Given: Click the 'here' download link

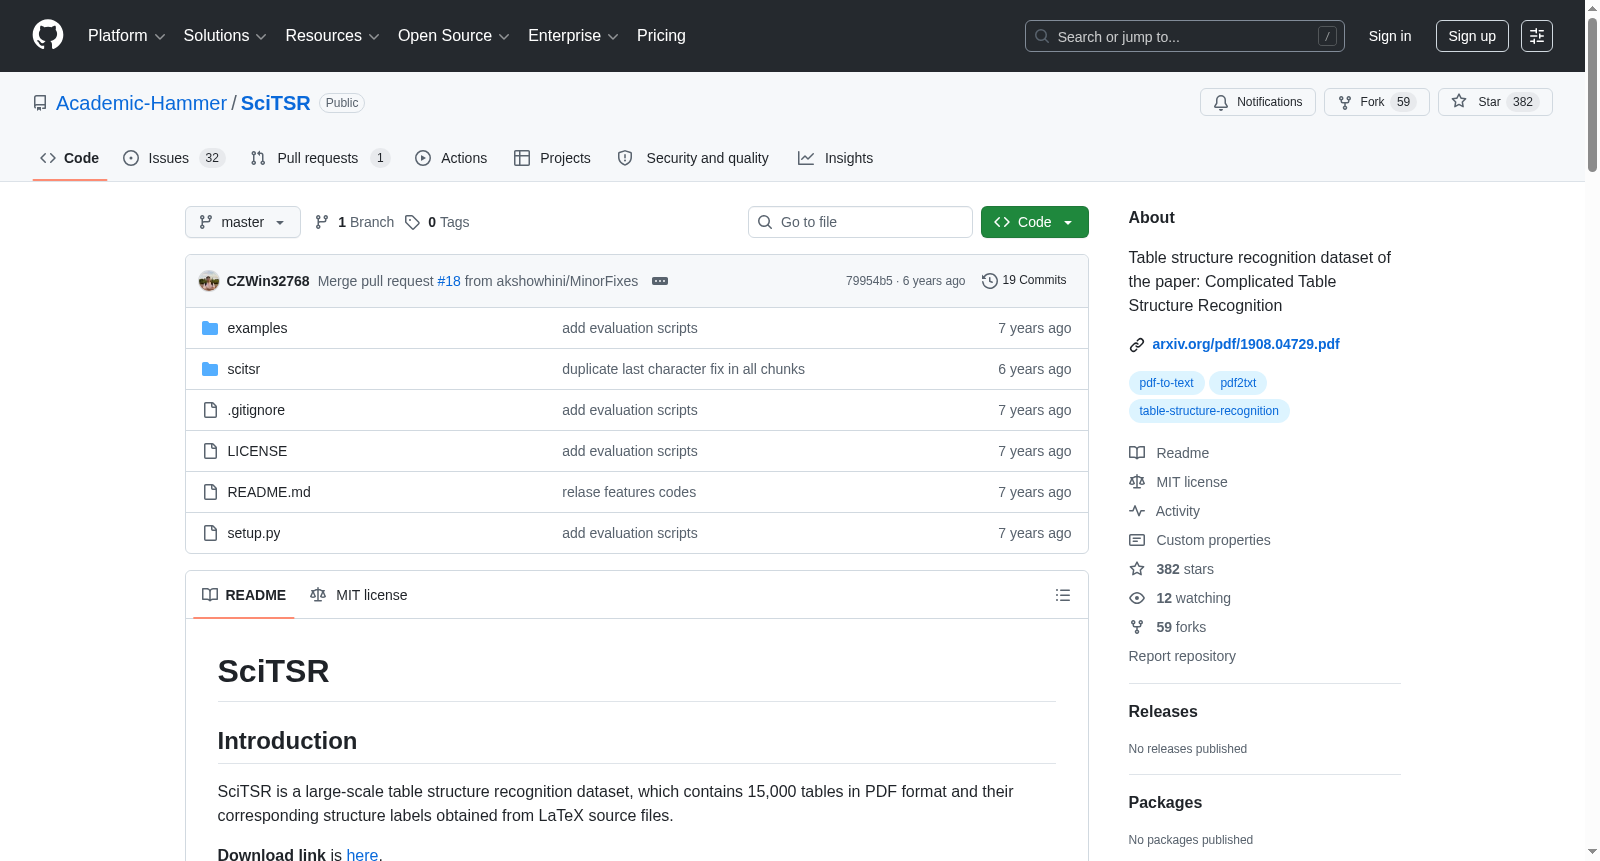Looking at the screenshot, I should pyautogui.click(x=362, y=855).
